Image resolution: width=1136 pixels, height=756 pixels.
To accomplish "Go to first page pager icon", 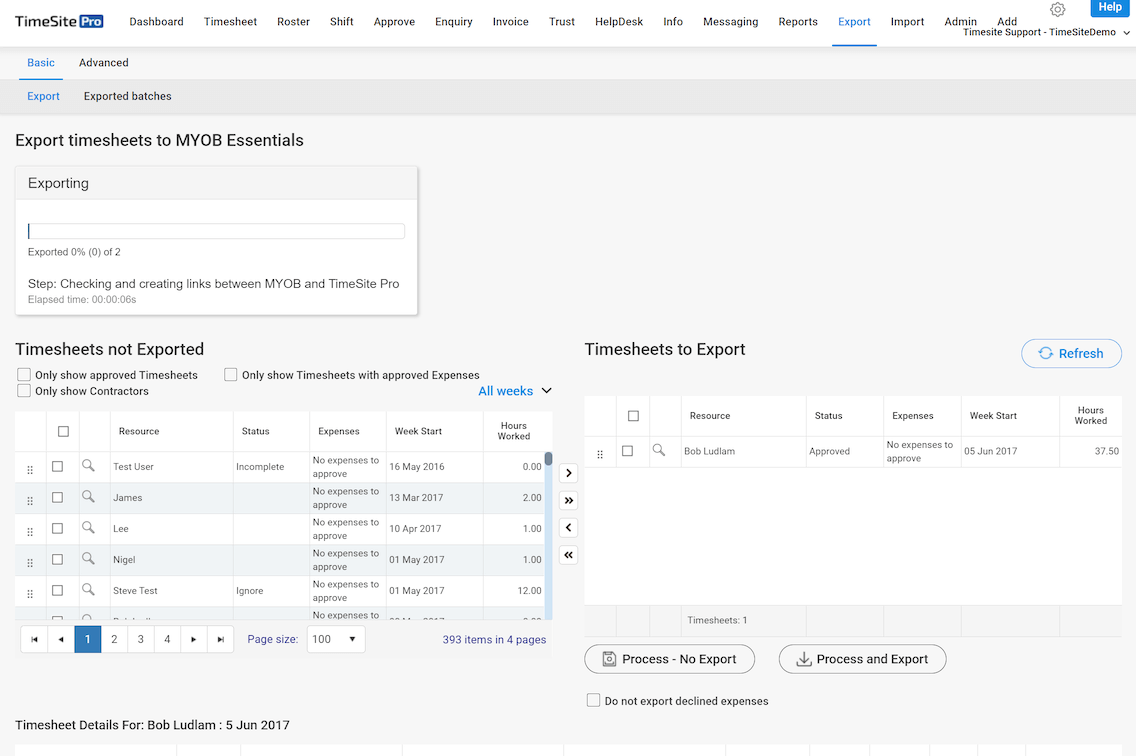I will click(34, 639).
